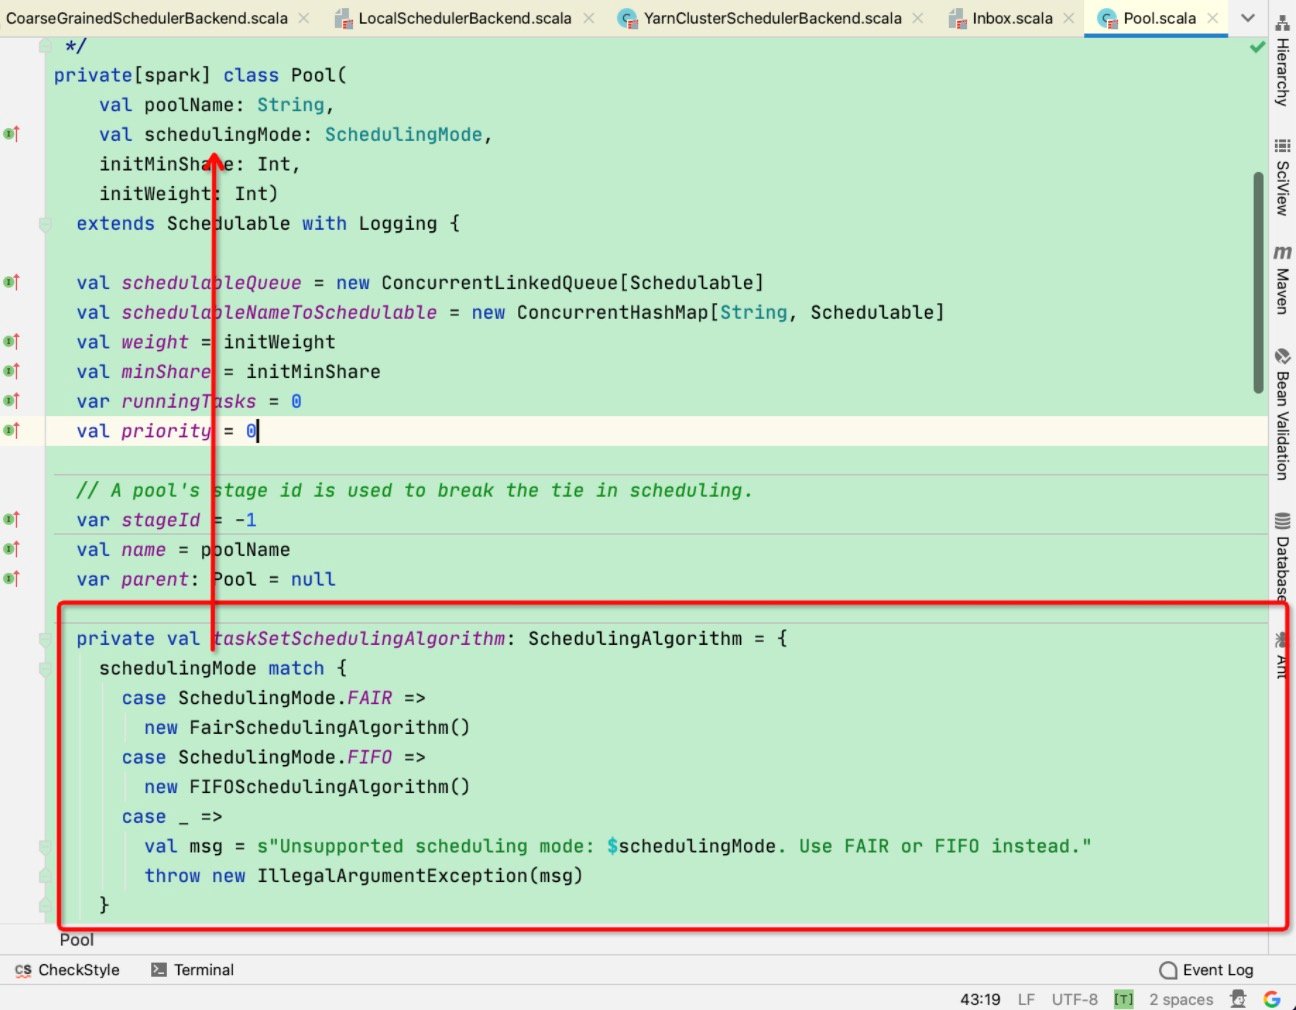Click the editor vertical scrollbar thumb
The width and height of the screenshot is (1296, 1010).
[x=1258, y=282]
